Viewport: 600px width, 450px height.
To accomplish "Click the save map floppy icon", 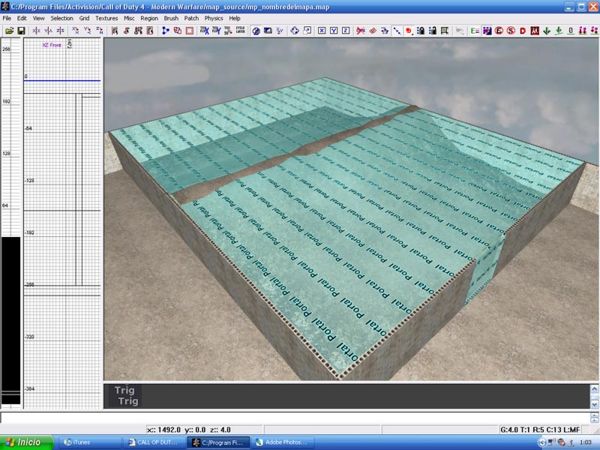I will pyautogui.click(x=21, y=31).
